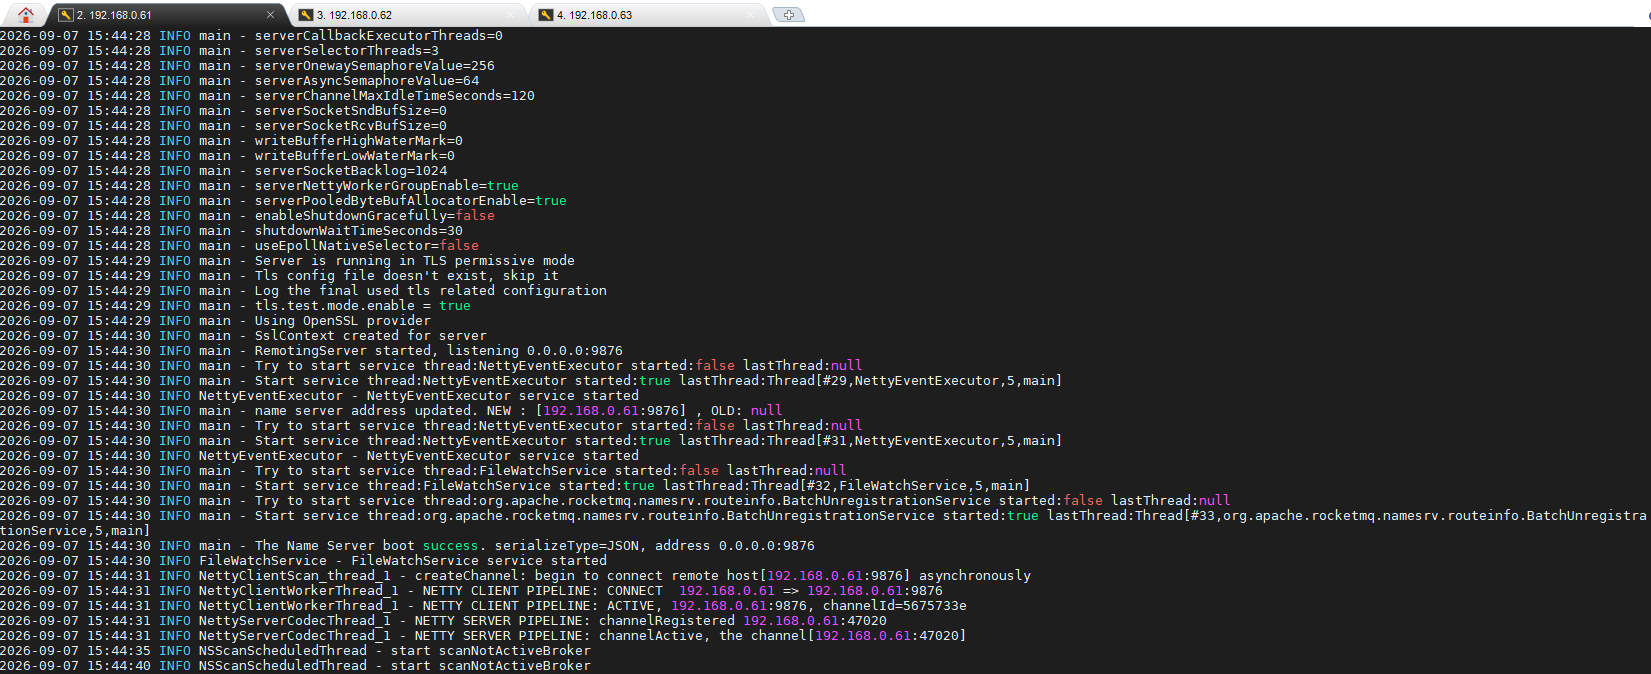Click the 'Using OpenSSL provider' line
Image resolution: width=1651 pixels, height=674 pixels.
[x=343, y=321]
